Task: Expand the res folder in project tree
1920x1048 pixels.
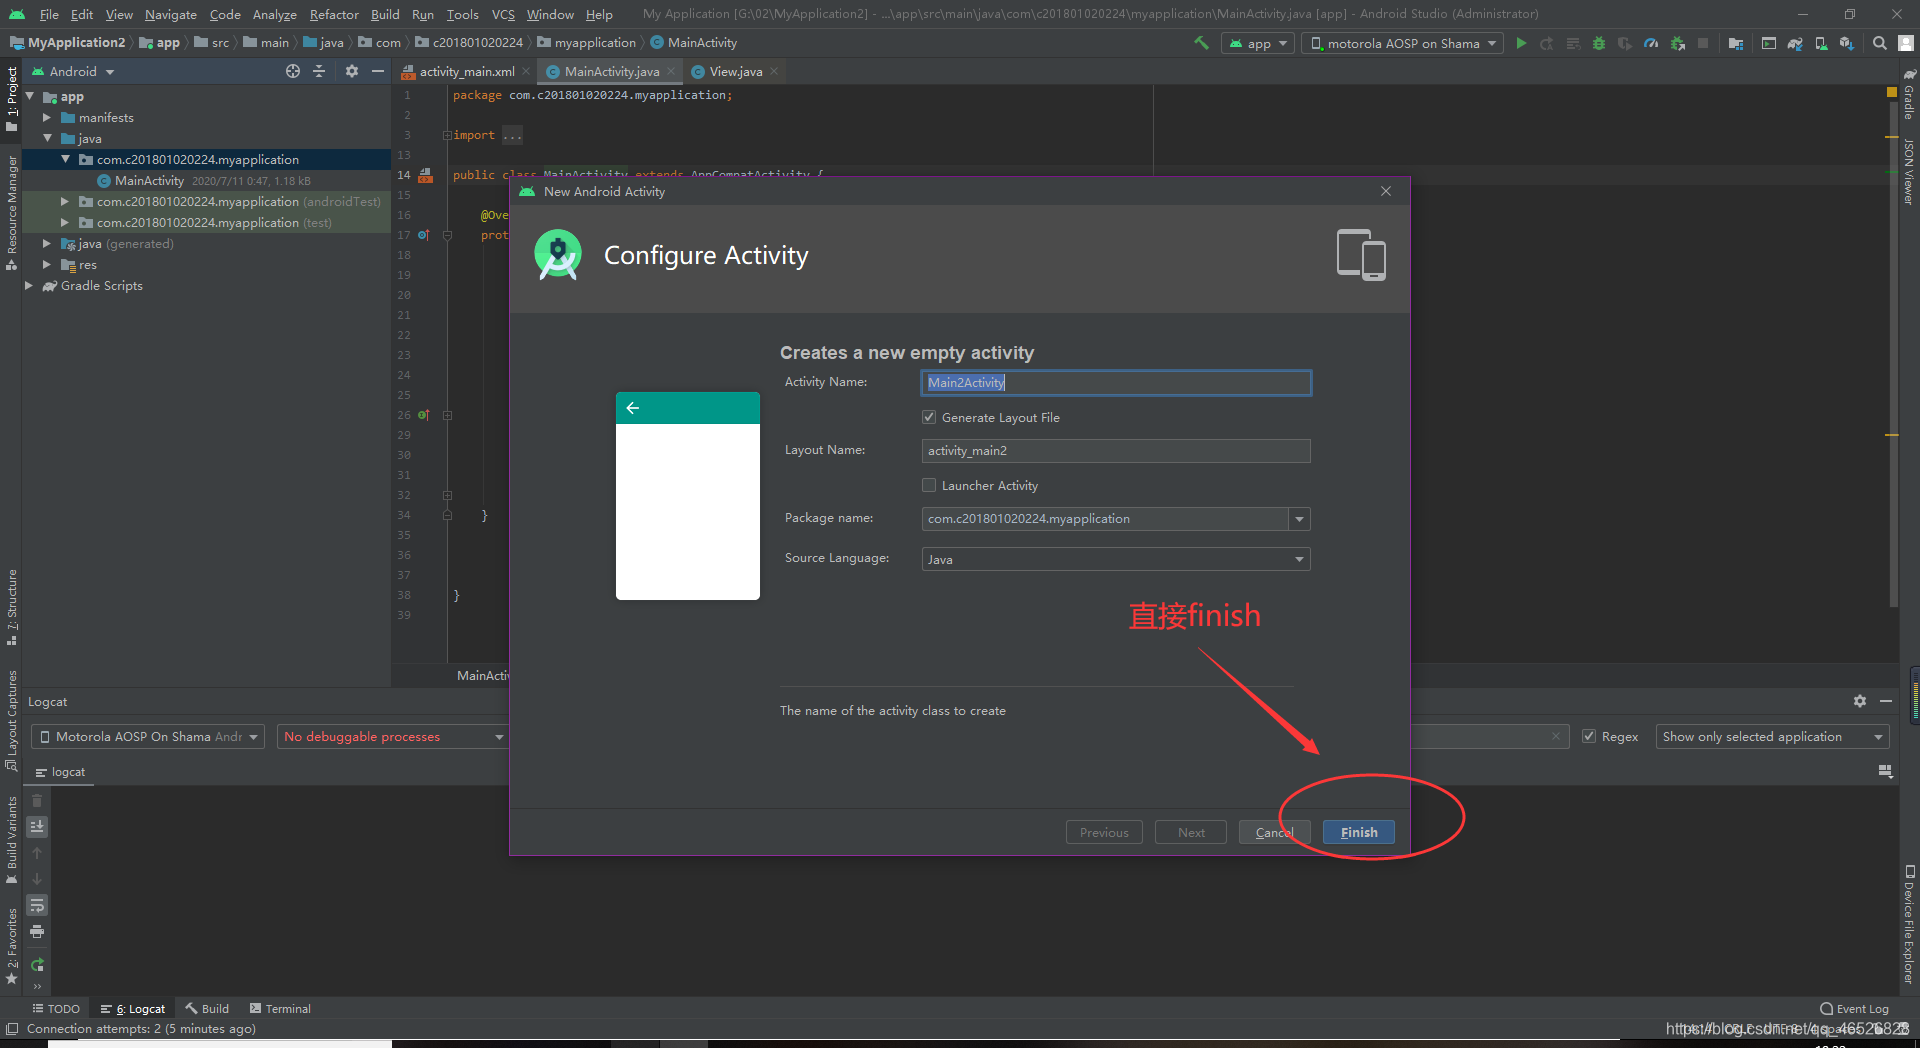Action: pyautogui.click(x=46, y=265)
